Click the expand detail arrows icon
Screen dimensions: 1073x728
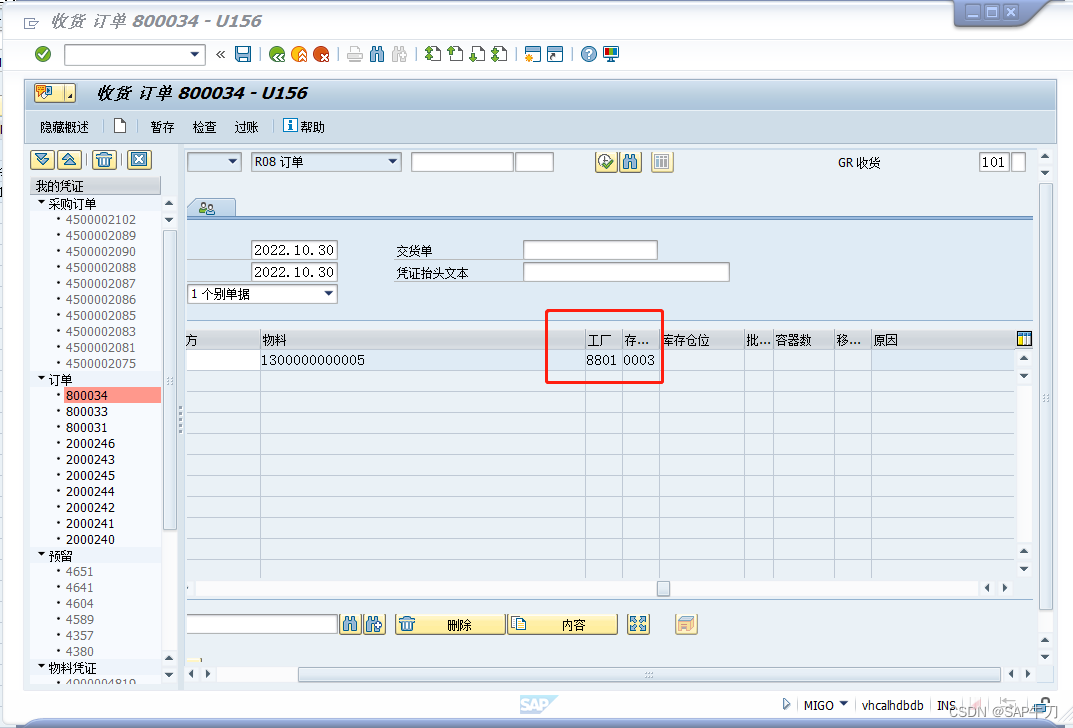(x=638, y=624)
